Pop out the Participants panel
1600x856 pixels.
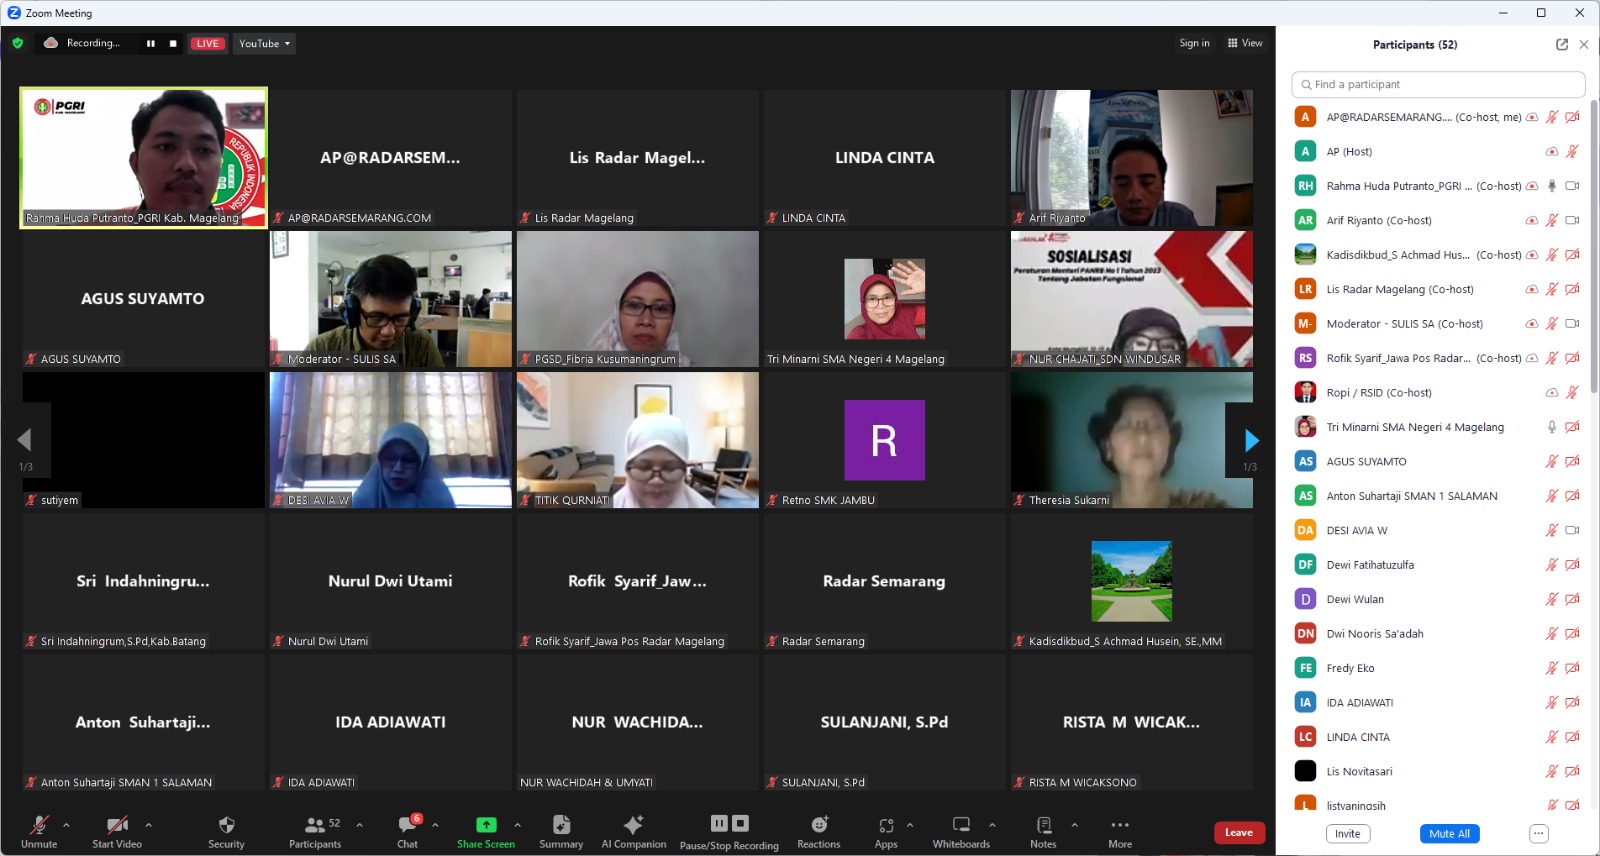1562,44
